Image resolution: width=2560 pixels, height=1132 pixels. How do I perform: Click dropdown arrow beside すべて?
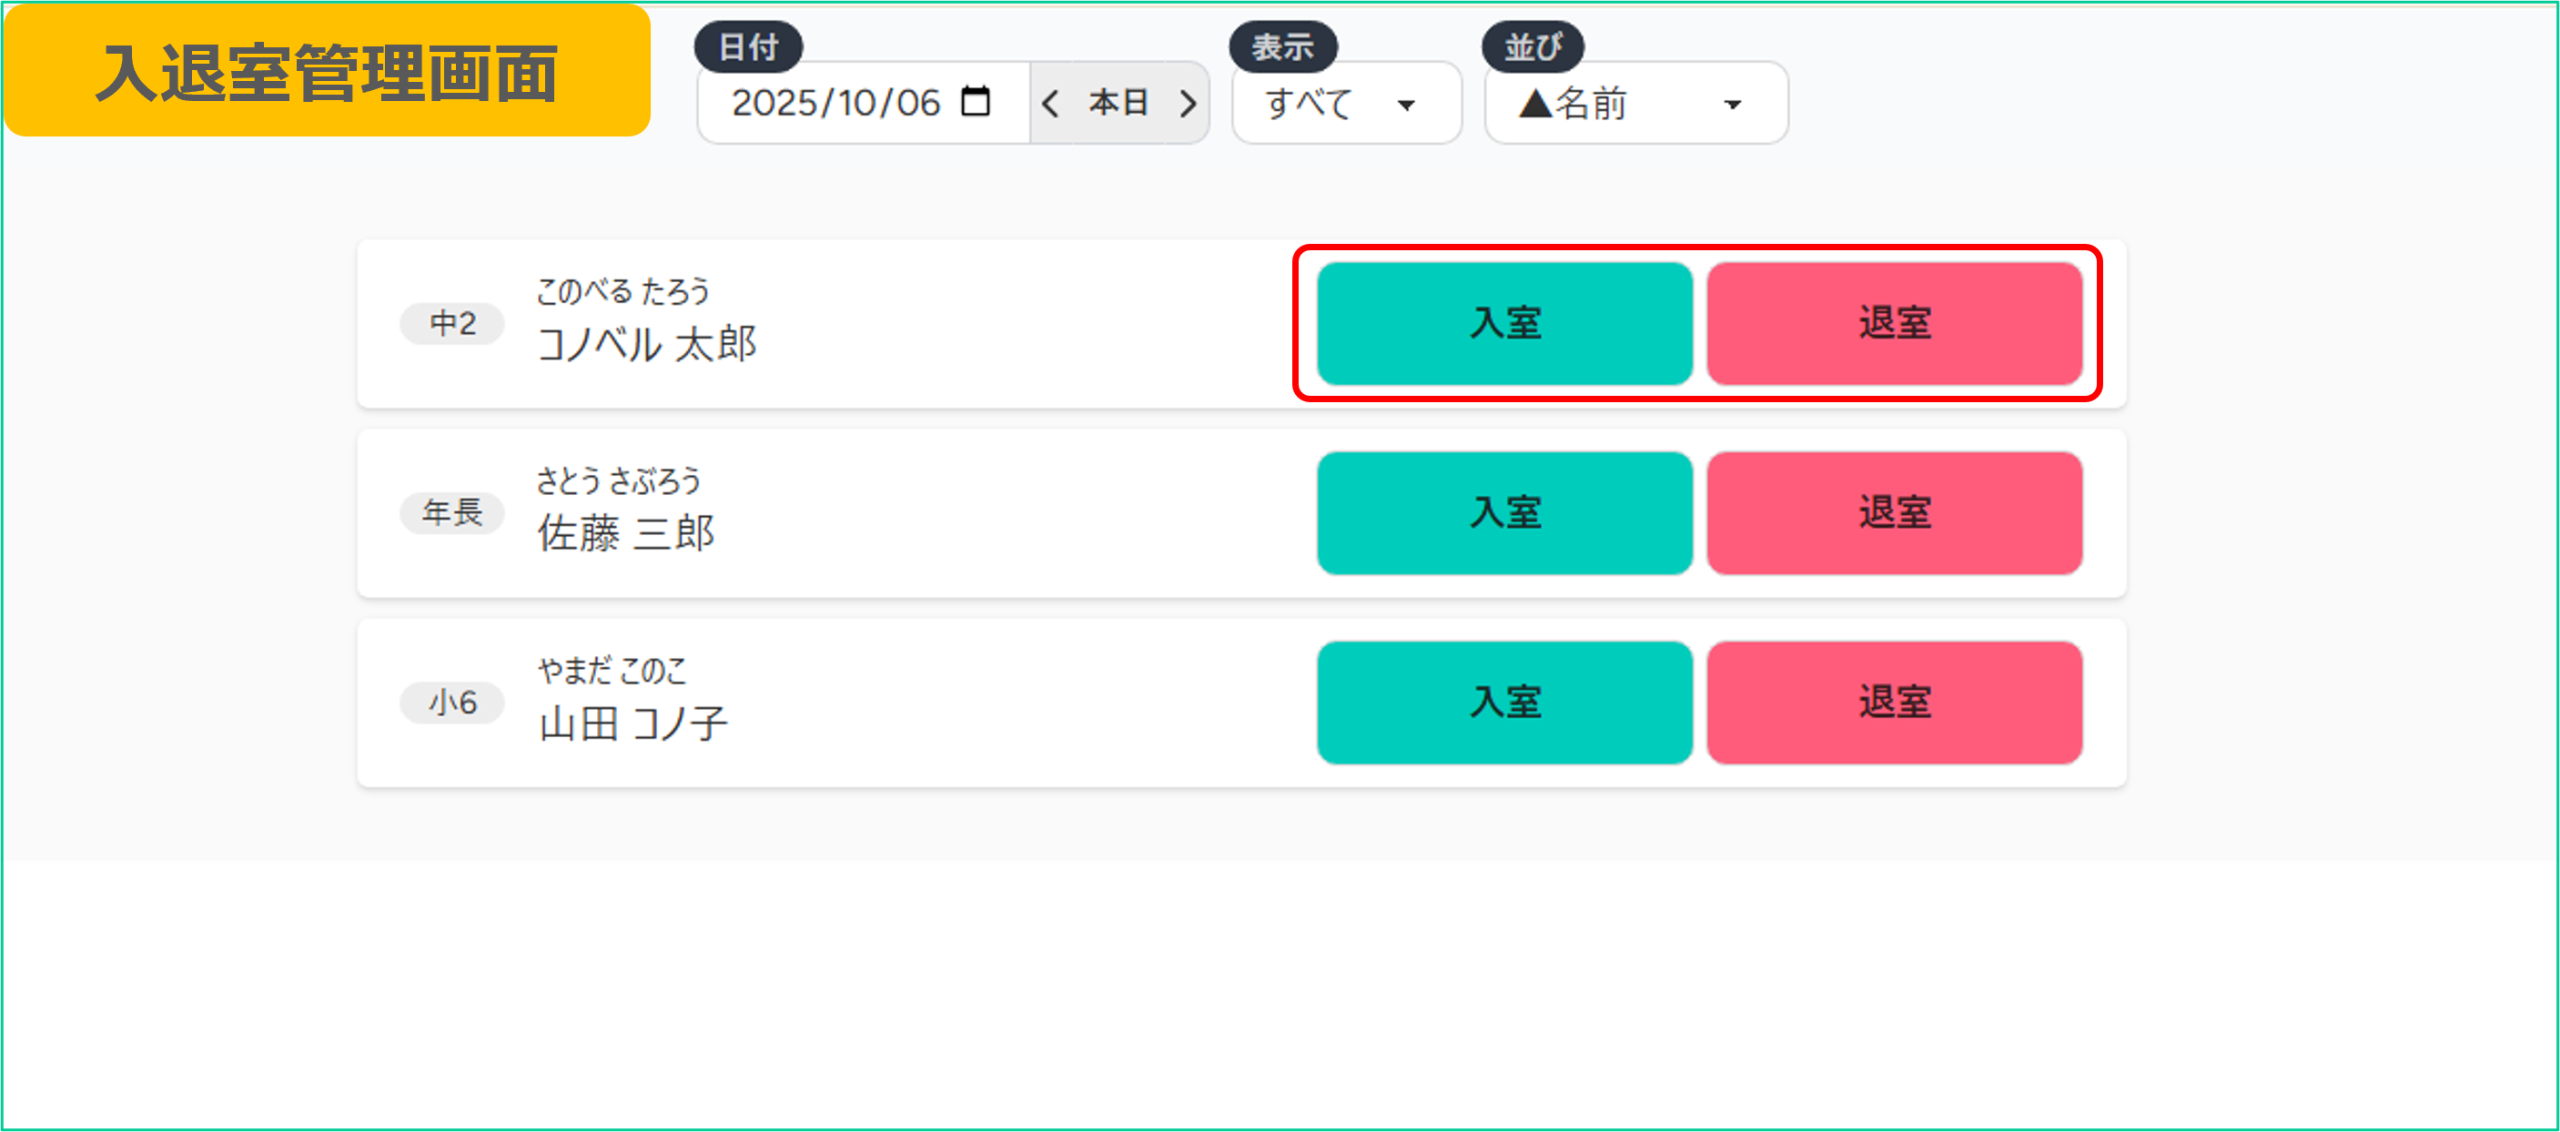click(1406, 104)
